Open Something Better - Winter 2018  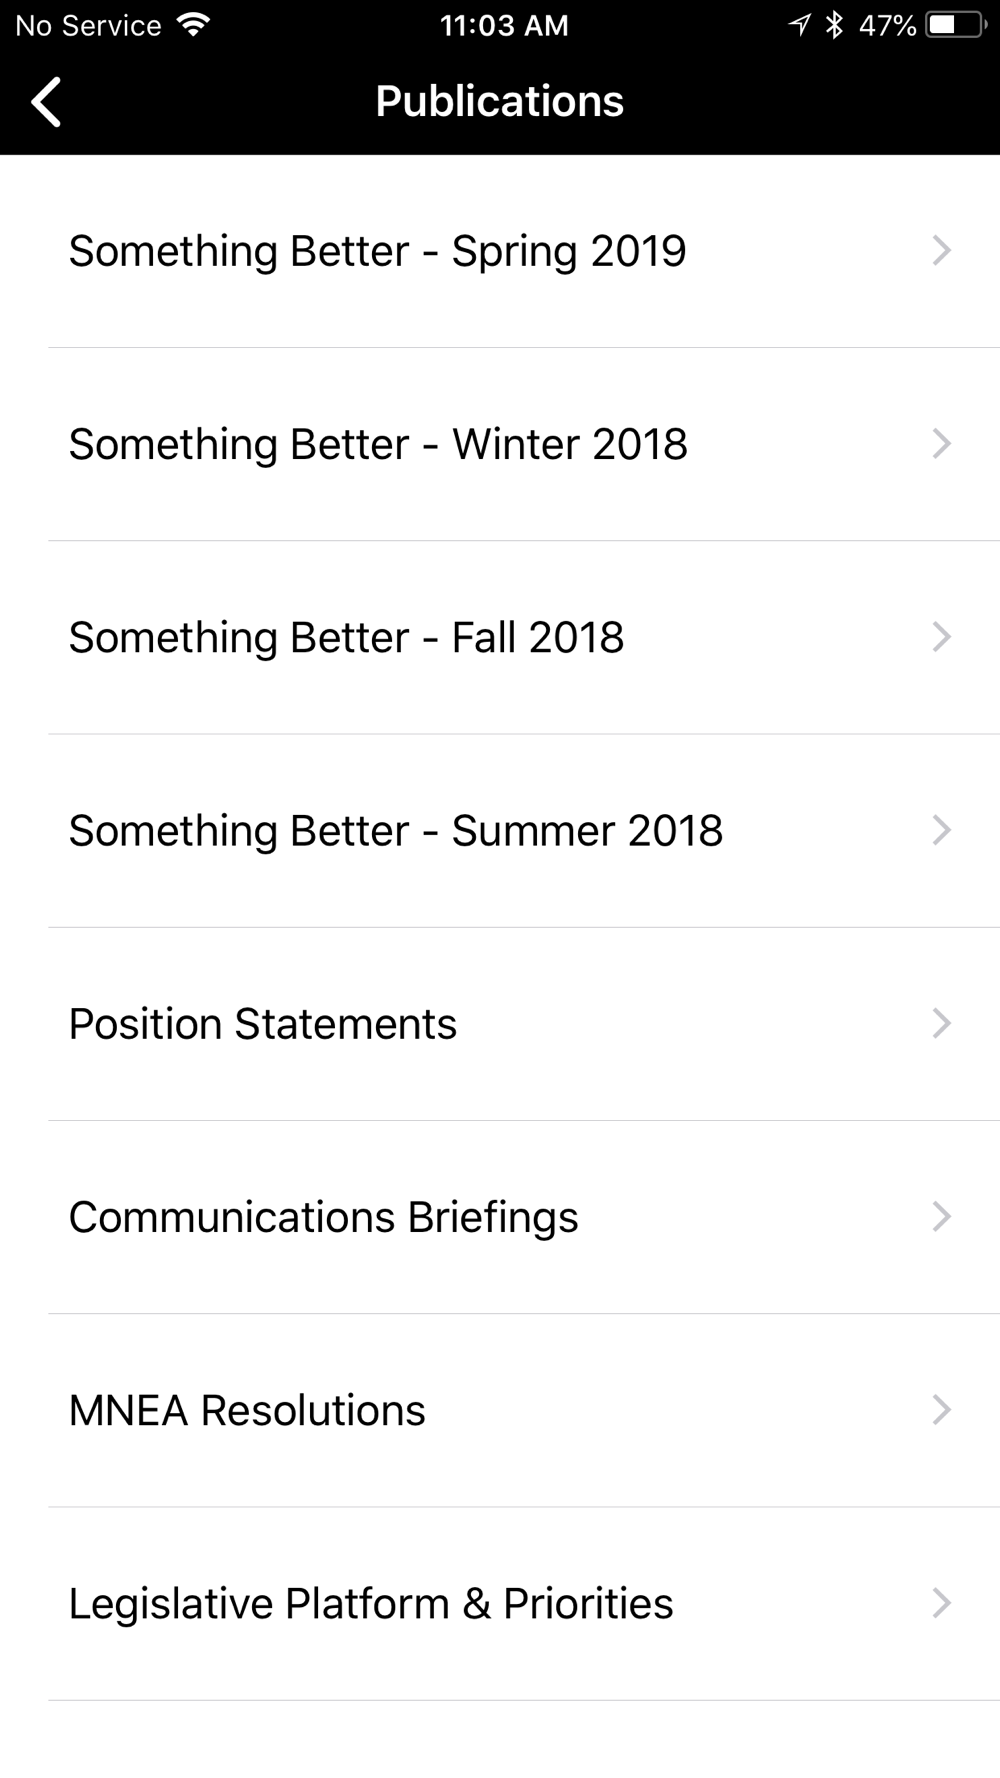point(378,444)
